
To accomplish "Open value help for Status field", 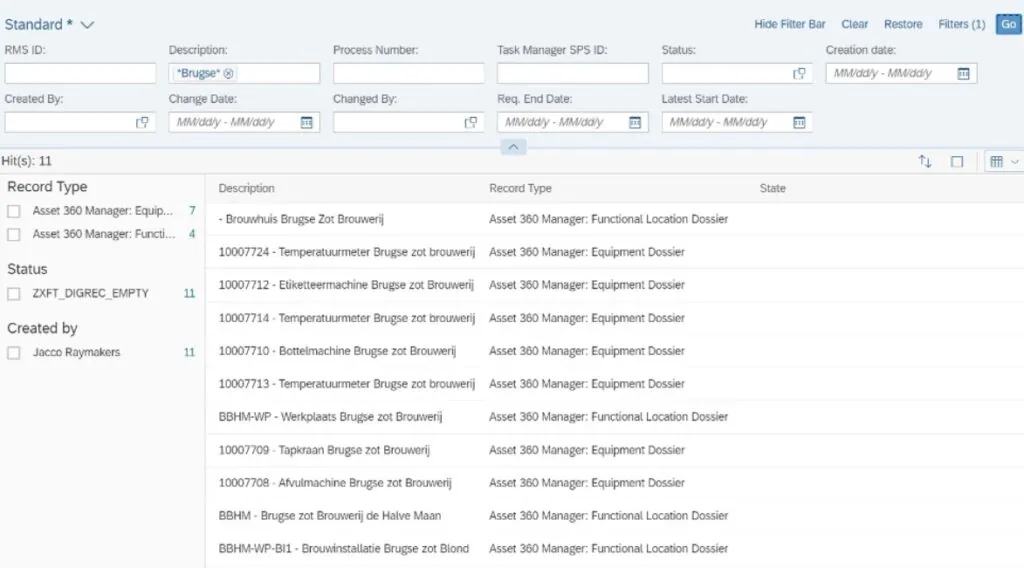I will point(799,74).
